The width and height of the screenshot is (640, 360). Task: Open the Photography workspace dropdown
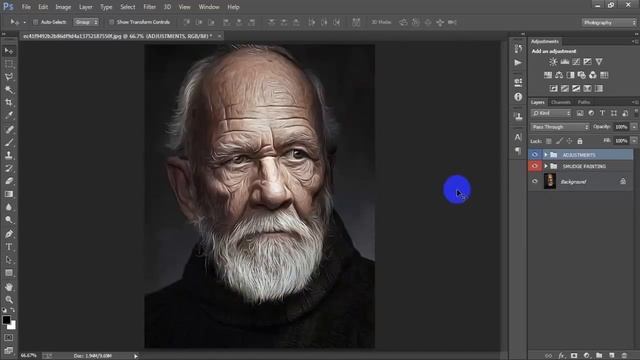pos(609,22)
